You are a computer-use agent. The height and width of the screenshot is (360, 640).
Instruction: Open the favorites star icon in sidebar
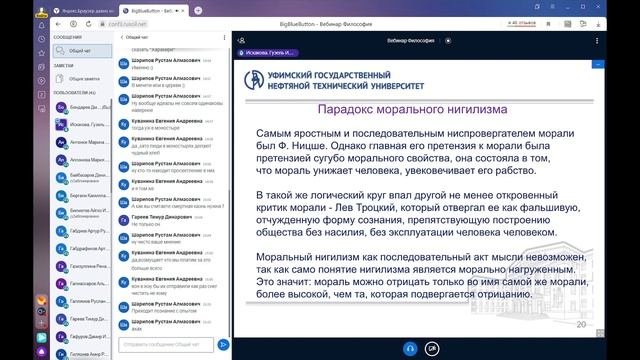(42, 53)
